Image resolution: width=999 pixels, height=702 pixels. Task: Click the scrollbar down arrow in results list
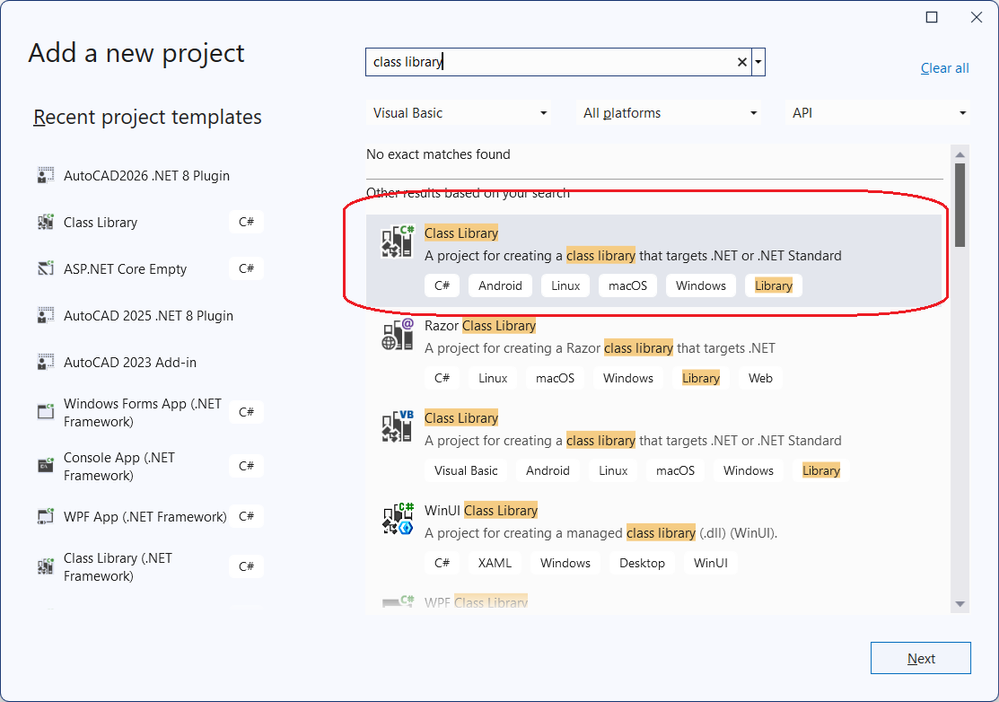click(x=960, y=604)
